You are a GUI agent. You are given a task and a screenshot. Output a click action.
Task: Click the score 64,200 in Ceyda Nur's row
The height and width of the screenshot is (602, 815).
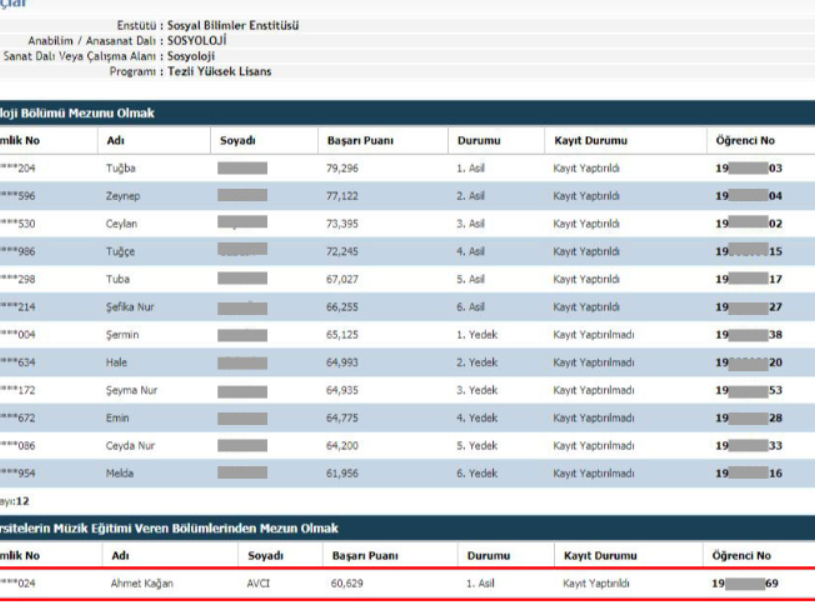click(x=342, y=446)
